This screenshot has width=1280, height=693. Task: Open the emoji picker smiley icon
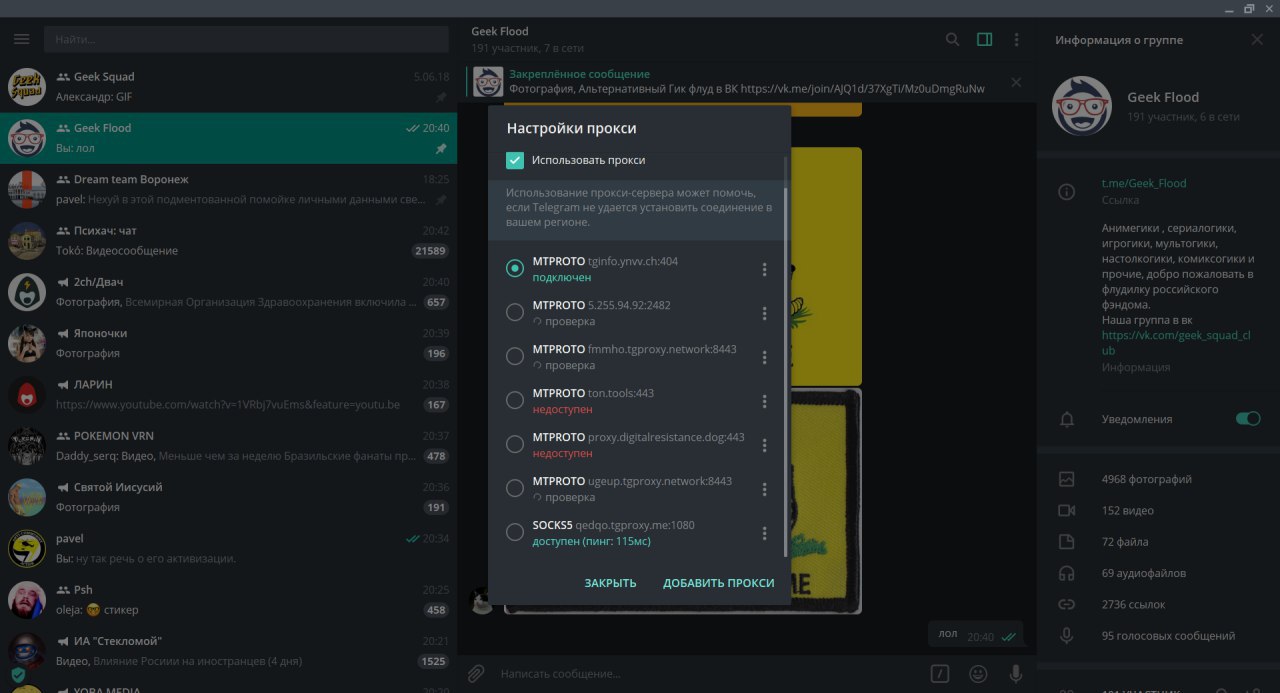[x=979, y=674]
